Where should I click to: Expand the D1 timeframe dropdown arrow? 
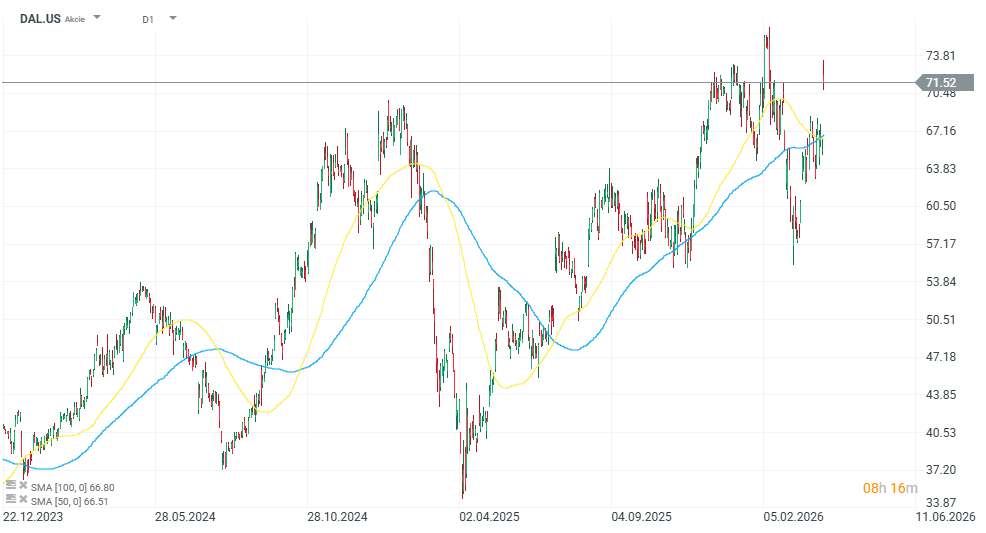click(x=172, y=18)
